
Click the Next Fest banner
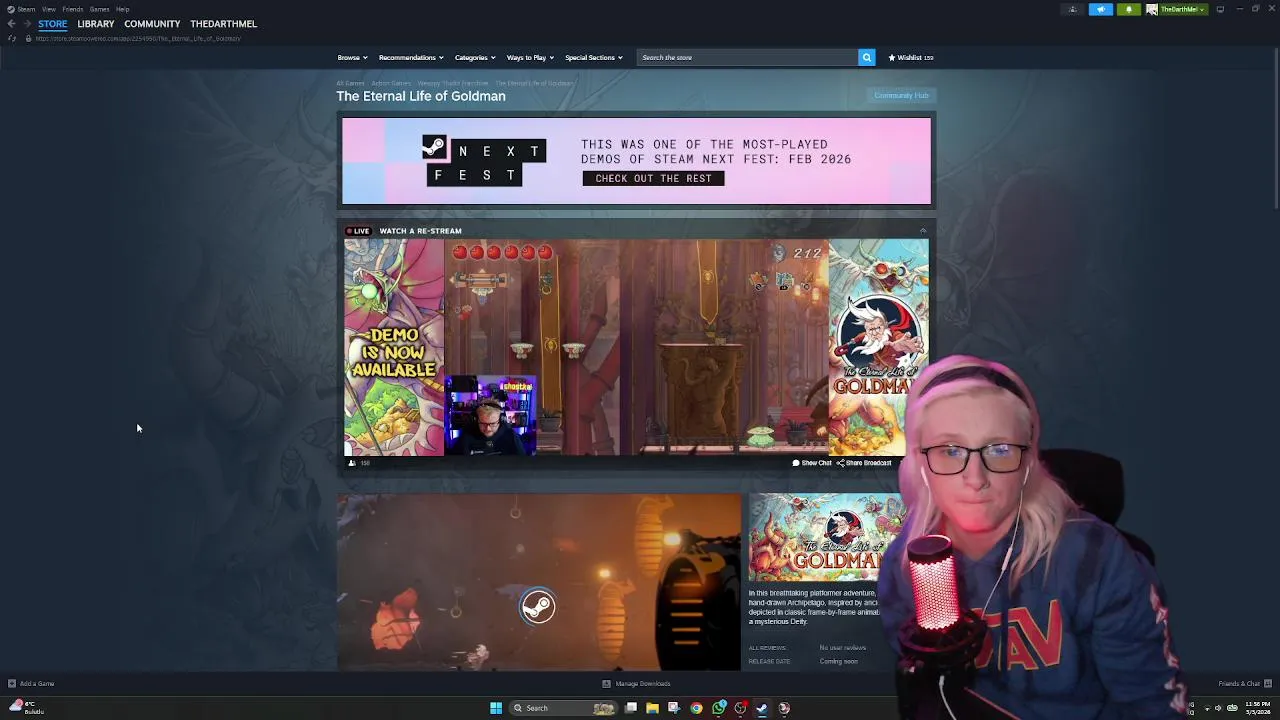(x=636, y=161)
